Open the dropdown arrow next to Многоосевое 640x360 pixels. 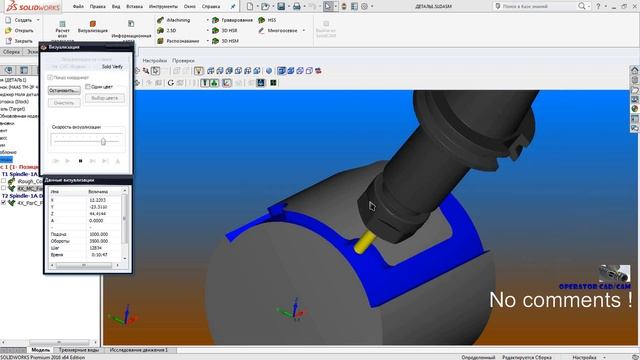point(304,31)
